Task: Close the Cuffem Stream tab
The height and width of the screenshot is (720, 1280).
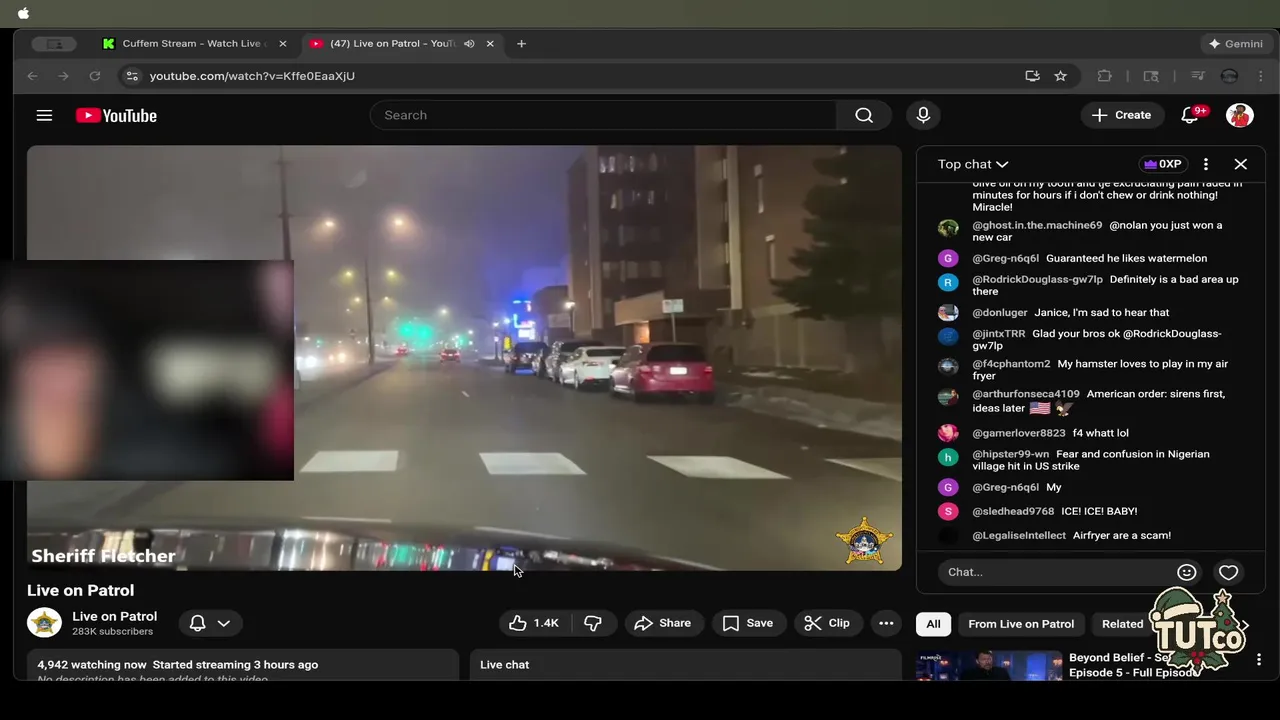Action: point(283,44)
